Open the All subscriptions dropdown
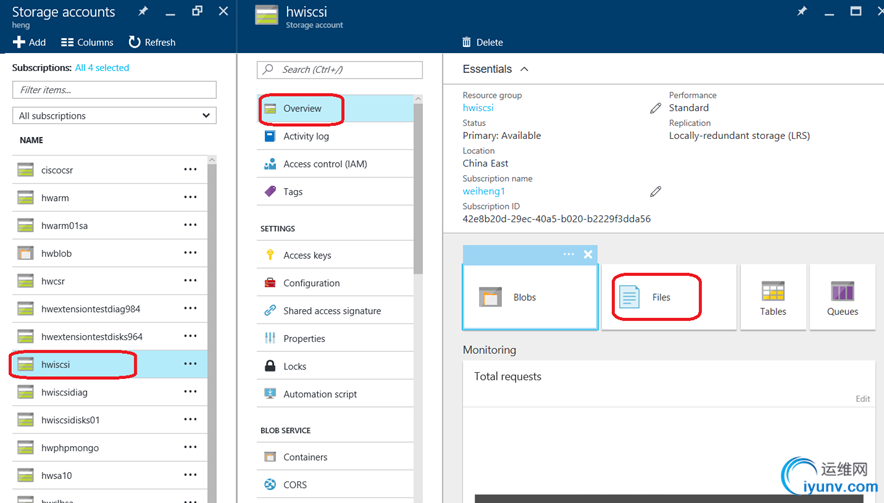The height and width of the screenshot is (503, 884). tap(114, 116)
